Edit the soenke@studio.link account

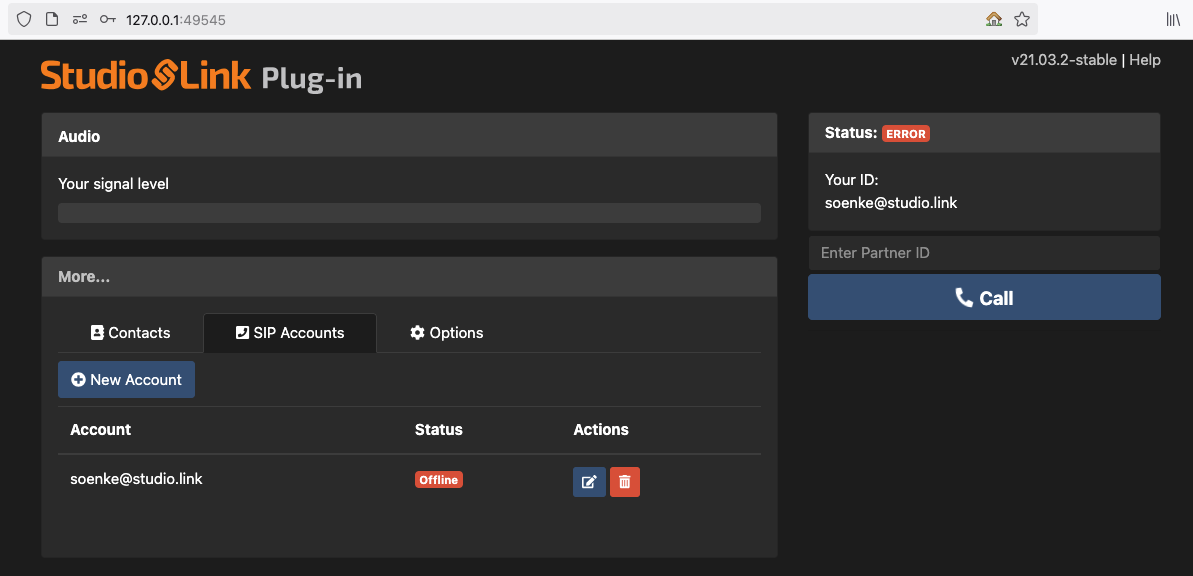point(589,482)
